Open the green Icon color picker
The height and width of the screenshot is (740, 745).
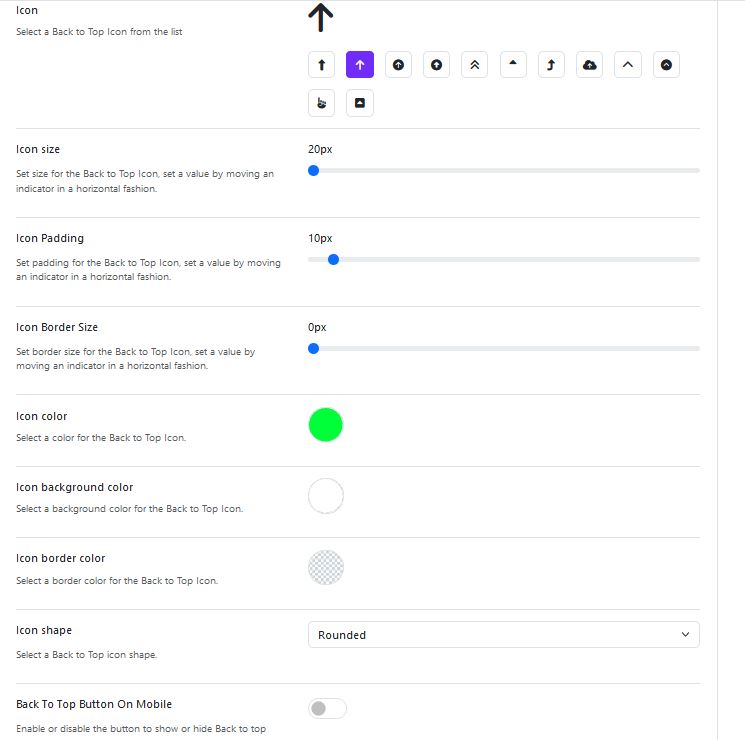point(325,425)
